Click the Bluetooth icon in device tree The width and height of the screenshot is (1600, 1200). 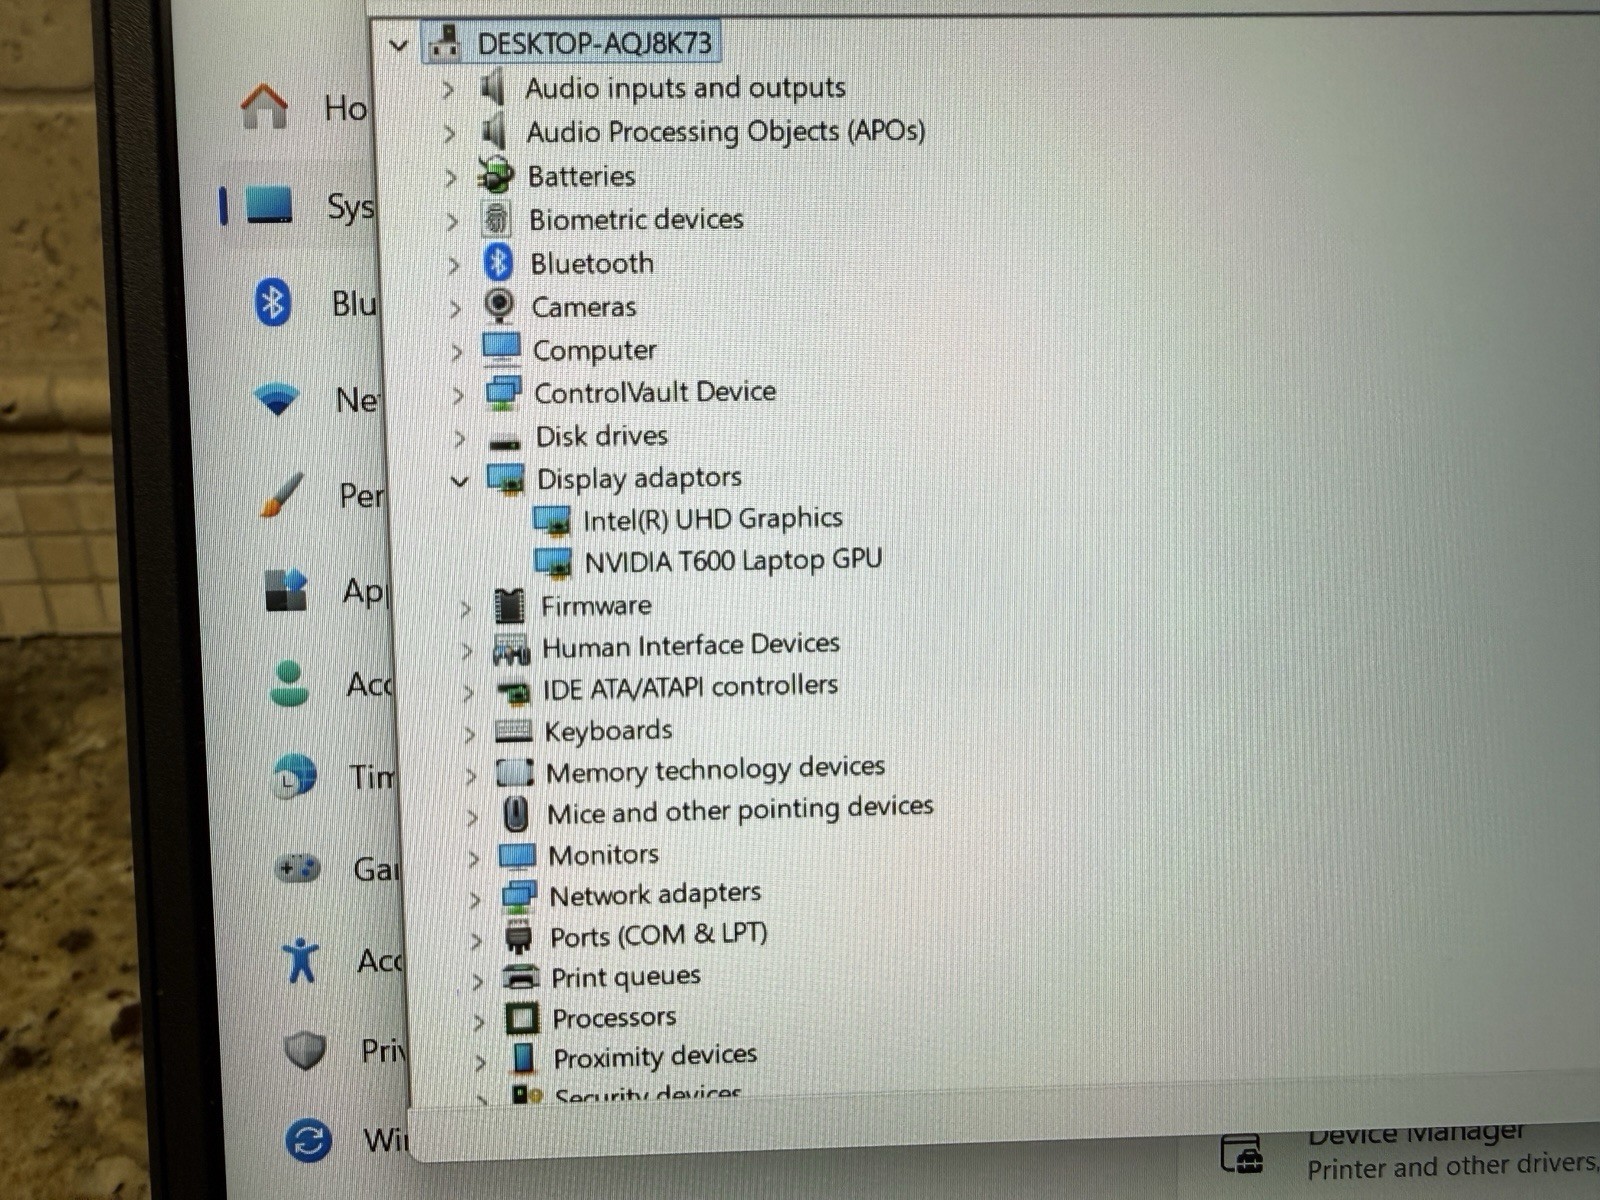[x=498, y=263]
